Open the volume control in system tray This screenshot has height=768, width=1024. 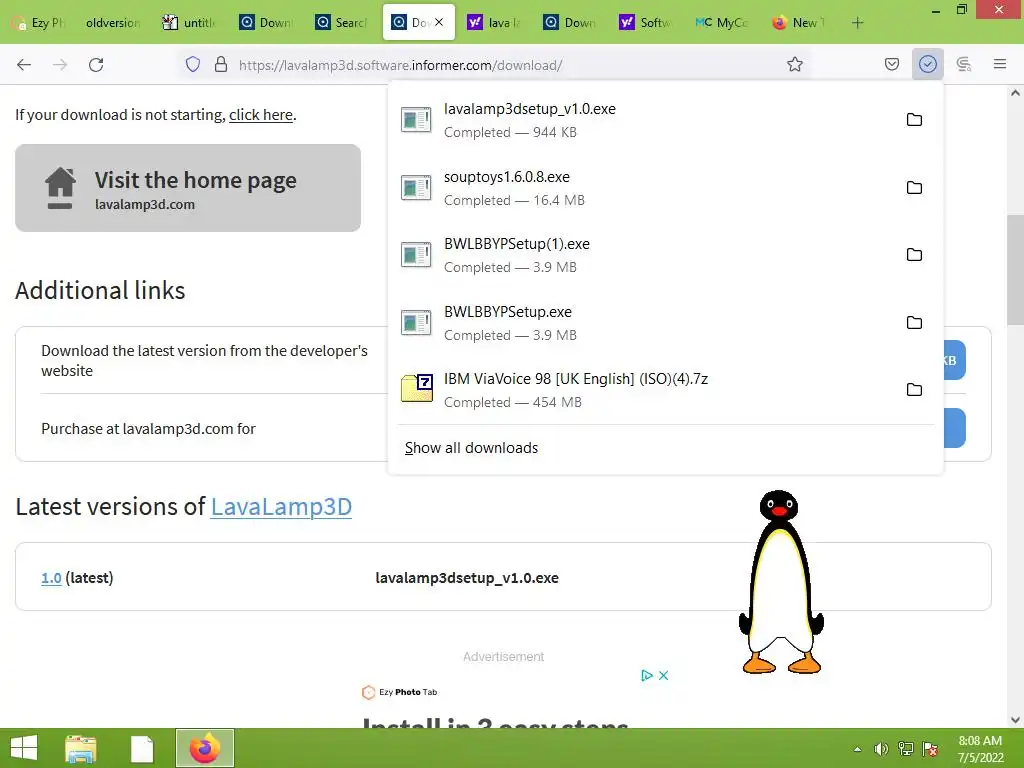coord(881,749)
